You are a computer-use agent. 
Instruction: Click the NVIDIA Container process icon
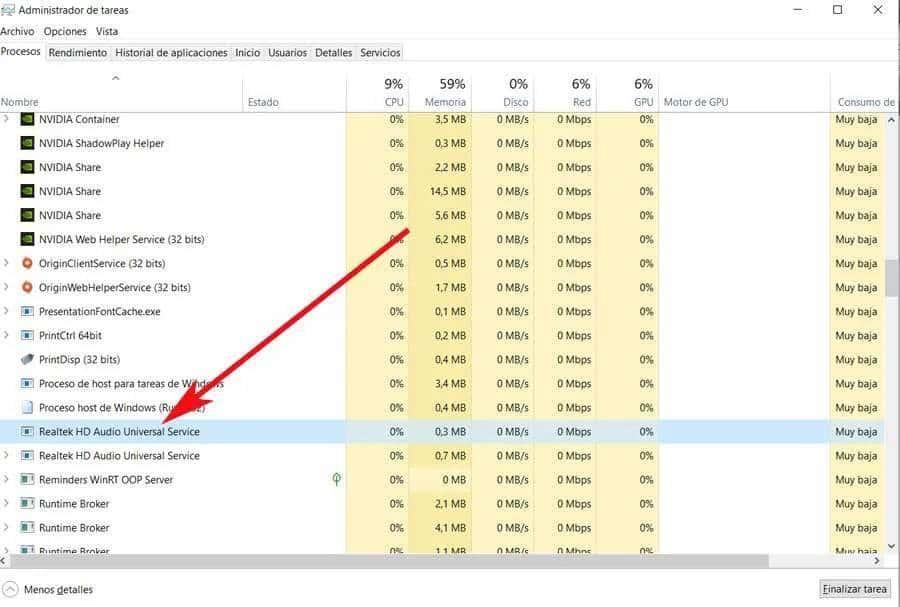(25, 119)
